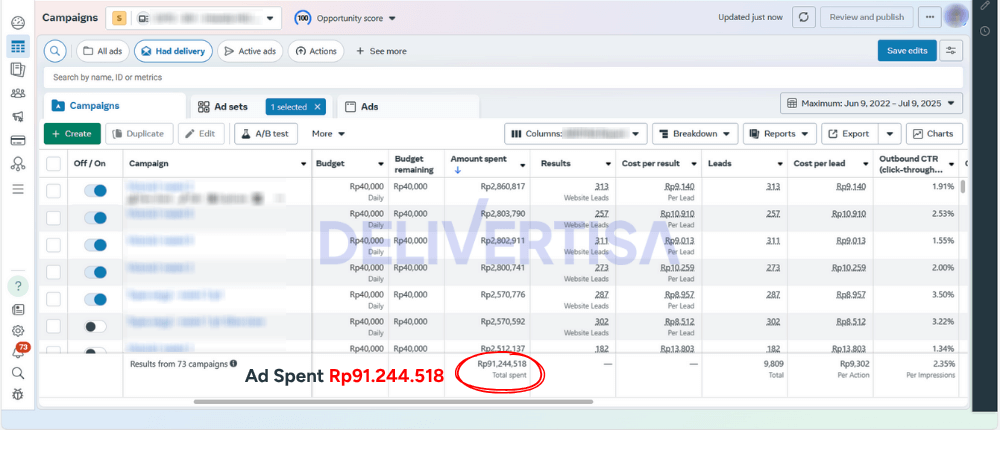Image resolution: width=1000 pixels, height=463 pixels.
Task: Open the Audiences people icon
Action: click(18, 94)
